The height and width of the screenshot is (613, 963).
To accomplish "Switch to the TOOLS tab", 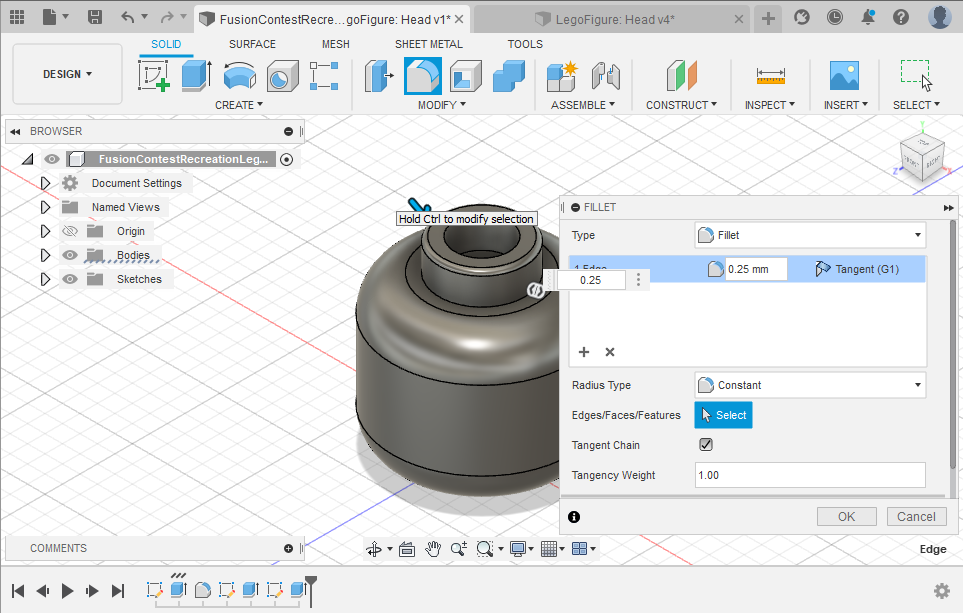I will pos(525,44).
